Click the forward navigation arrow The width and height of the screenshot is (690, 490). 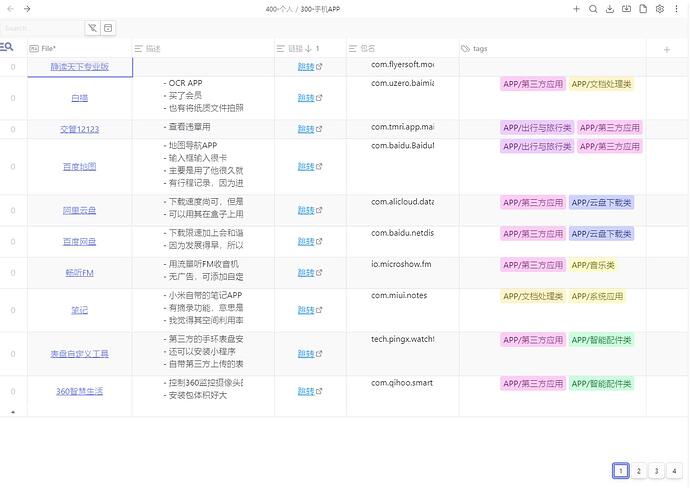pos(27,9)
